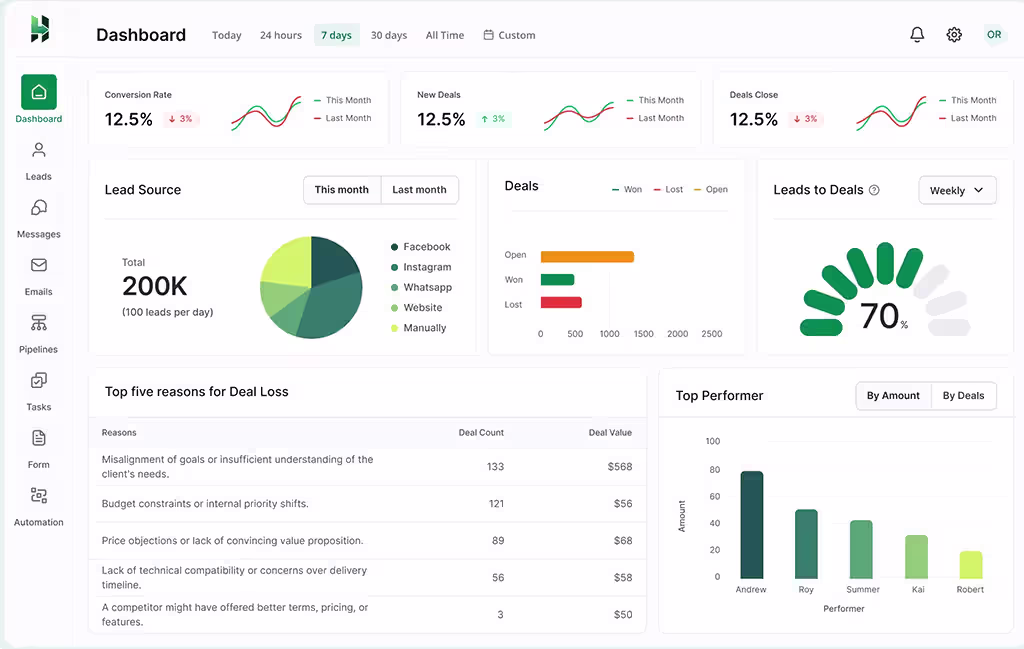Switch Lead Source to Last month
Viewport: 1024px width, 649px height.
point(419,189)
